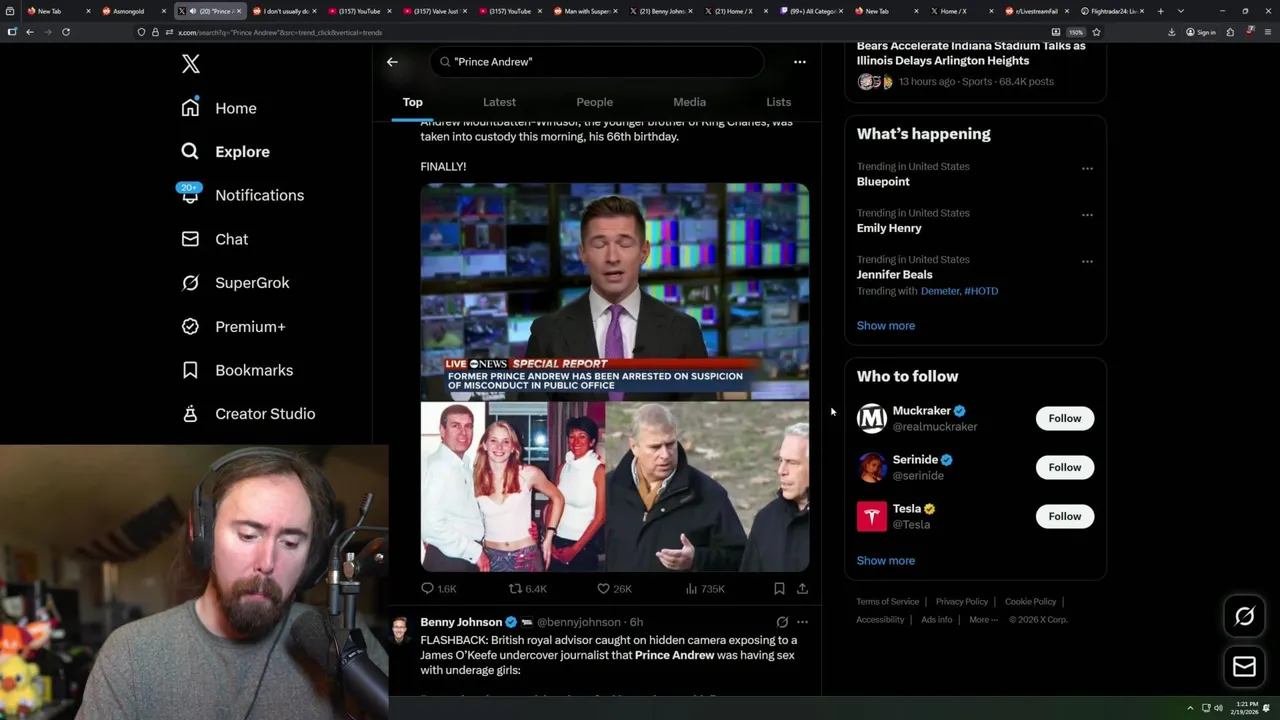The width and height of the screenshot is (1280, 720).
Task: Share the post via share icon
Action: (802, 589)
